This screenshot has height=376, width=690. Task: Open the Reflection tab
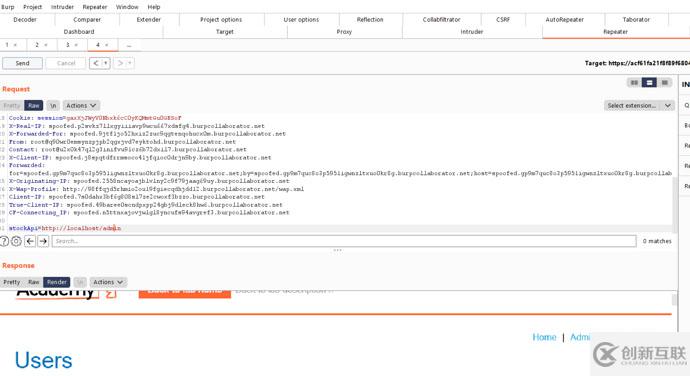pos(370,20)
